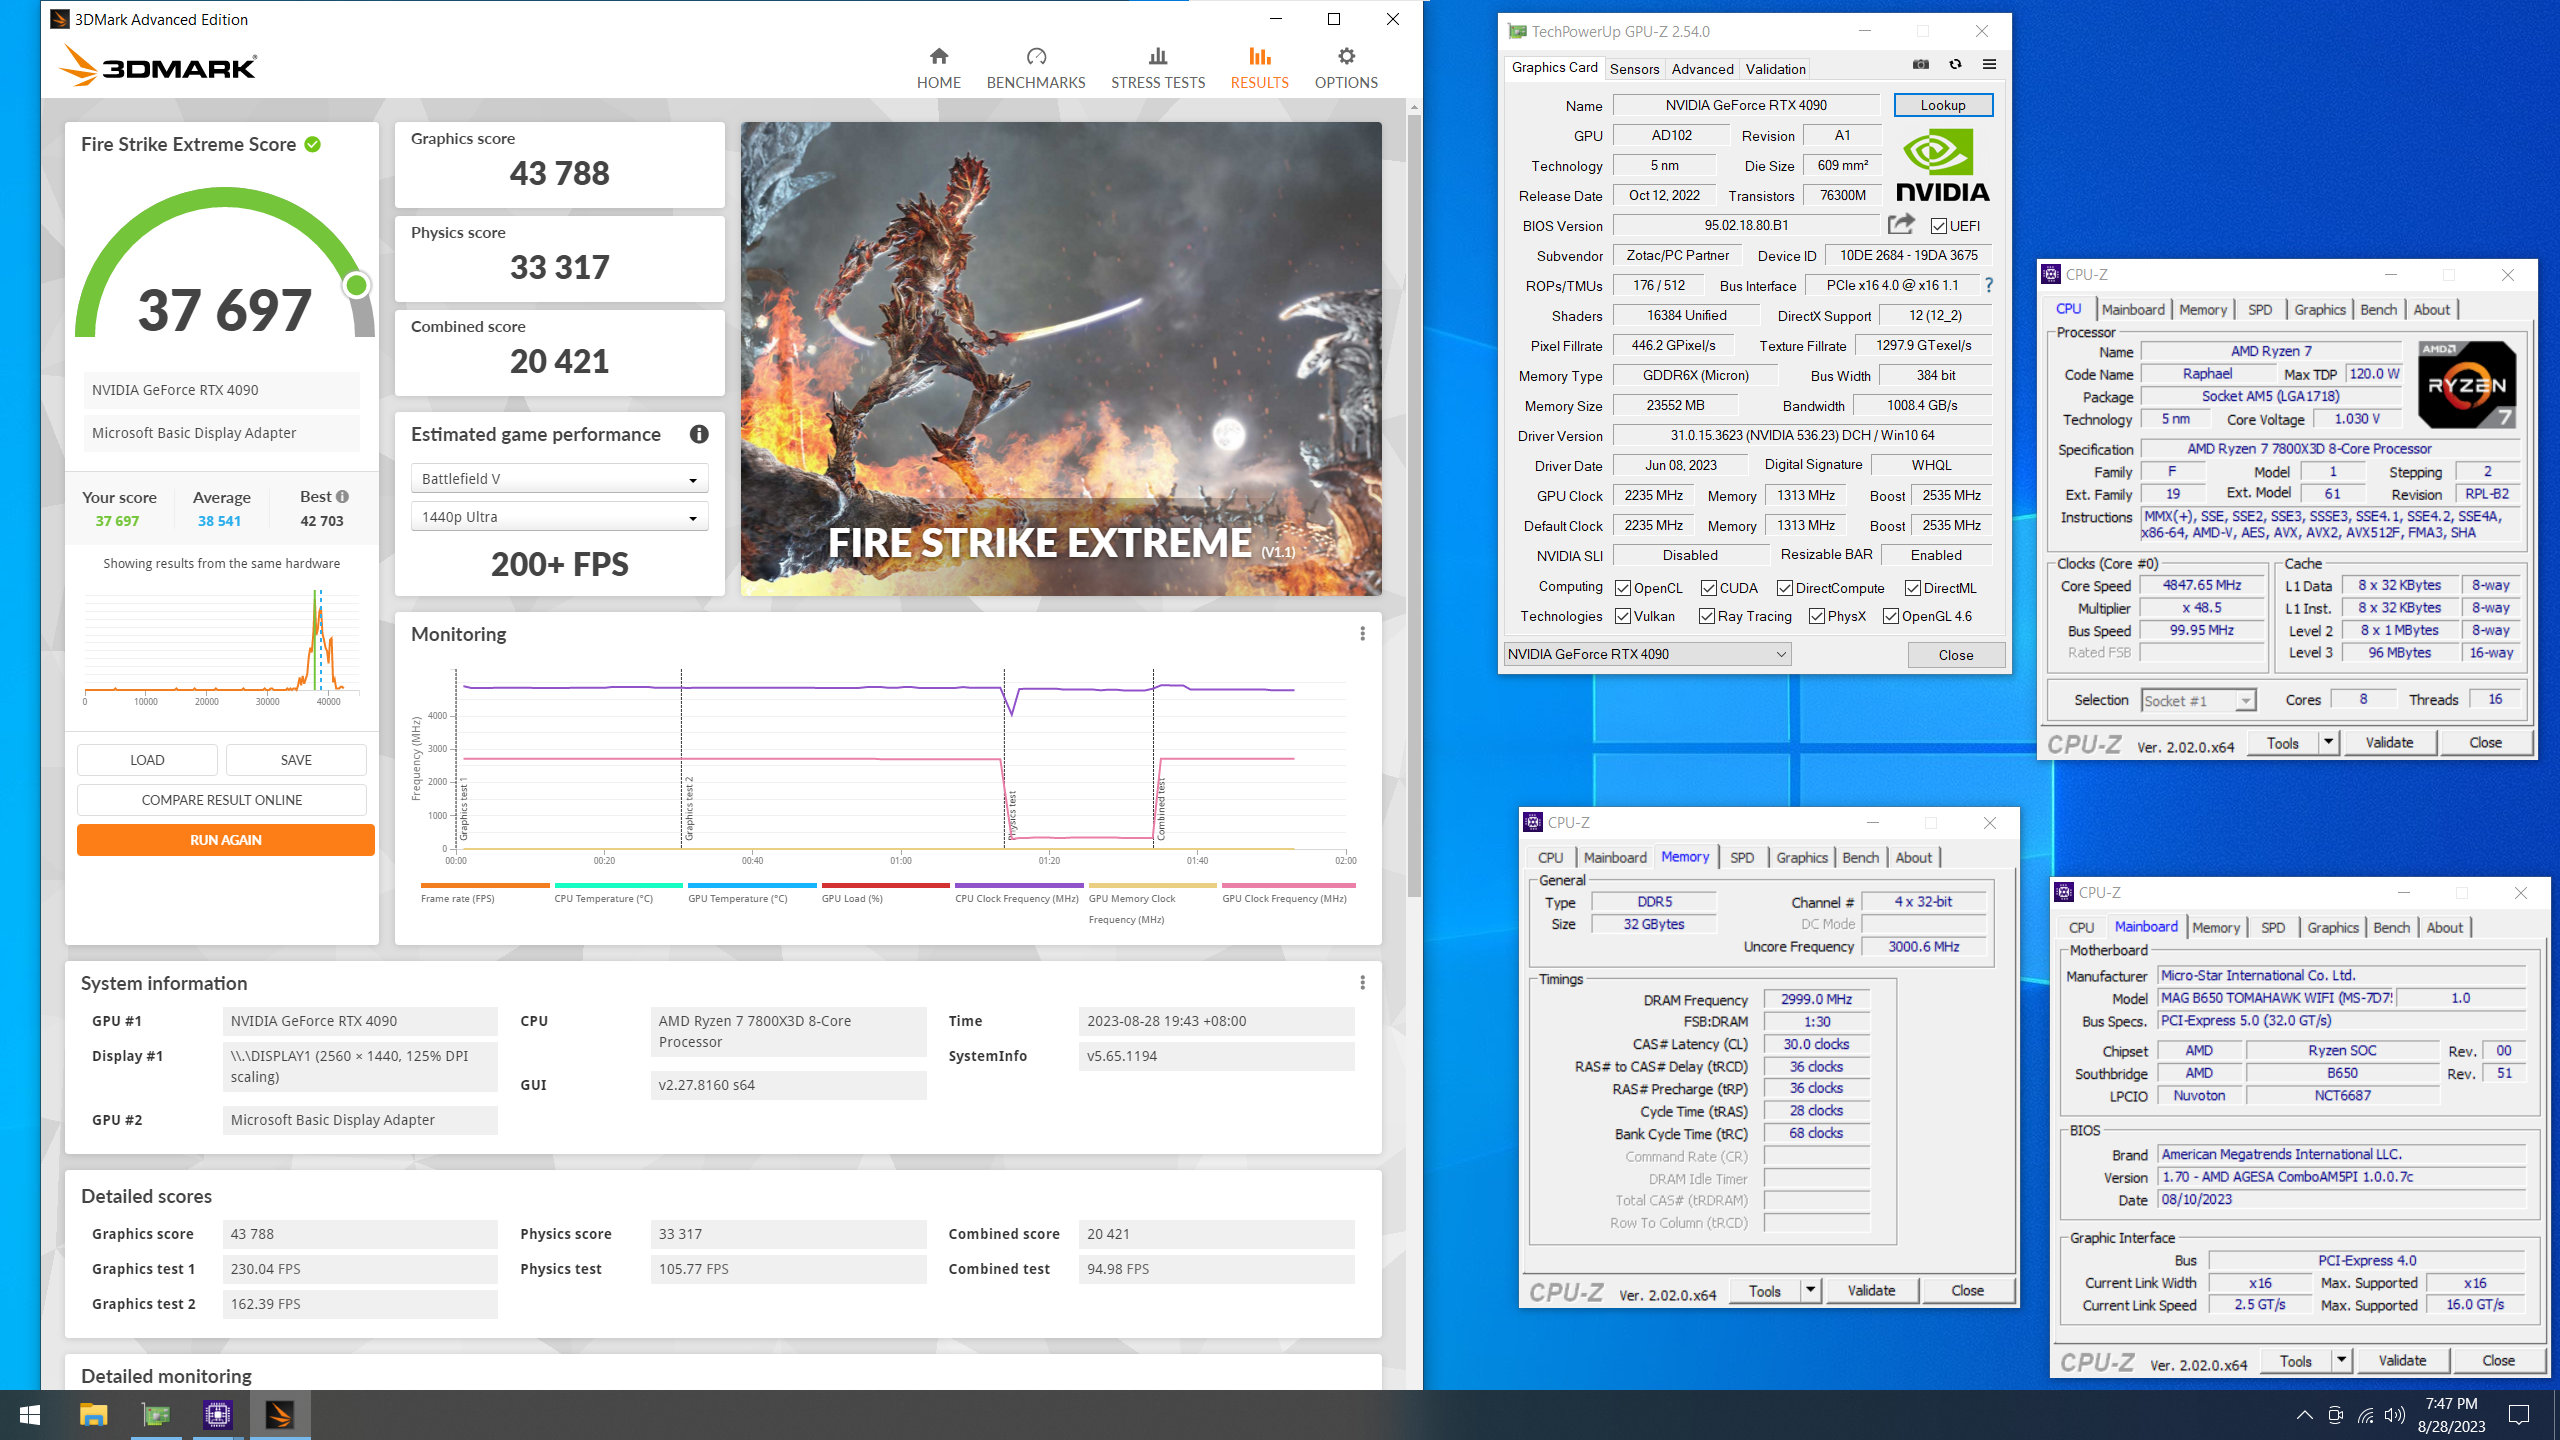Open the Monitoring panel three-dot menu
2560x1440 pixels.
(x=1362, y=633)
